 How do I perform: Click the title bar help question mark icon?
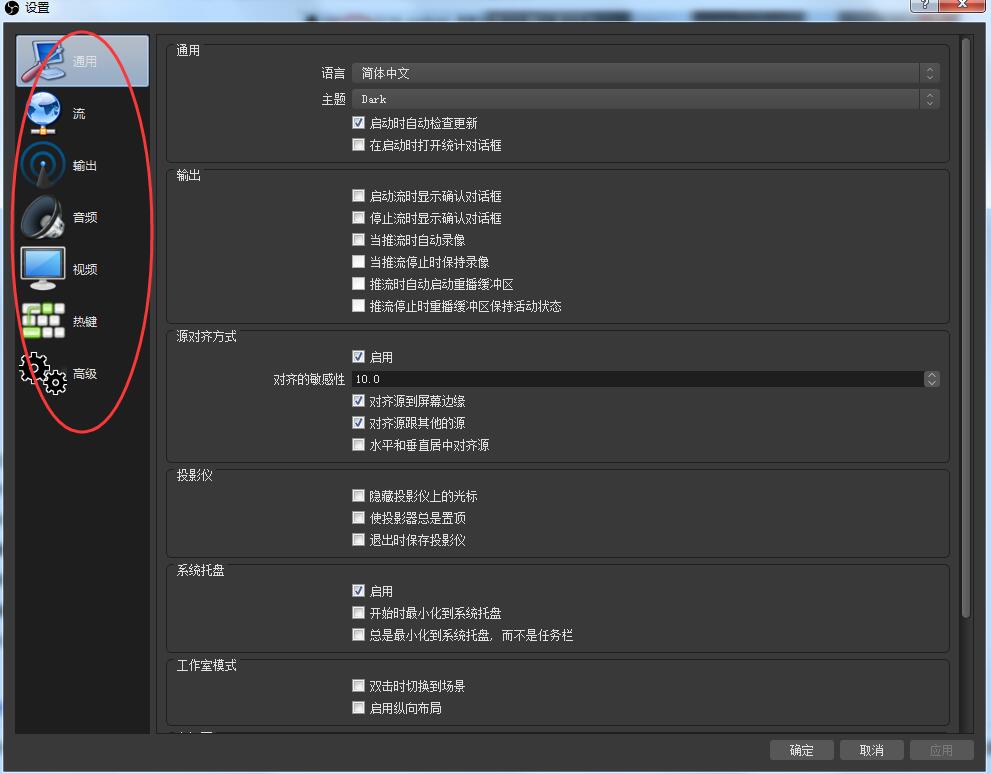pos(923,6)
